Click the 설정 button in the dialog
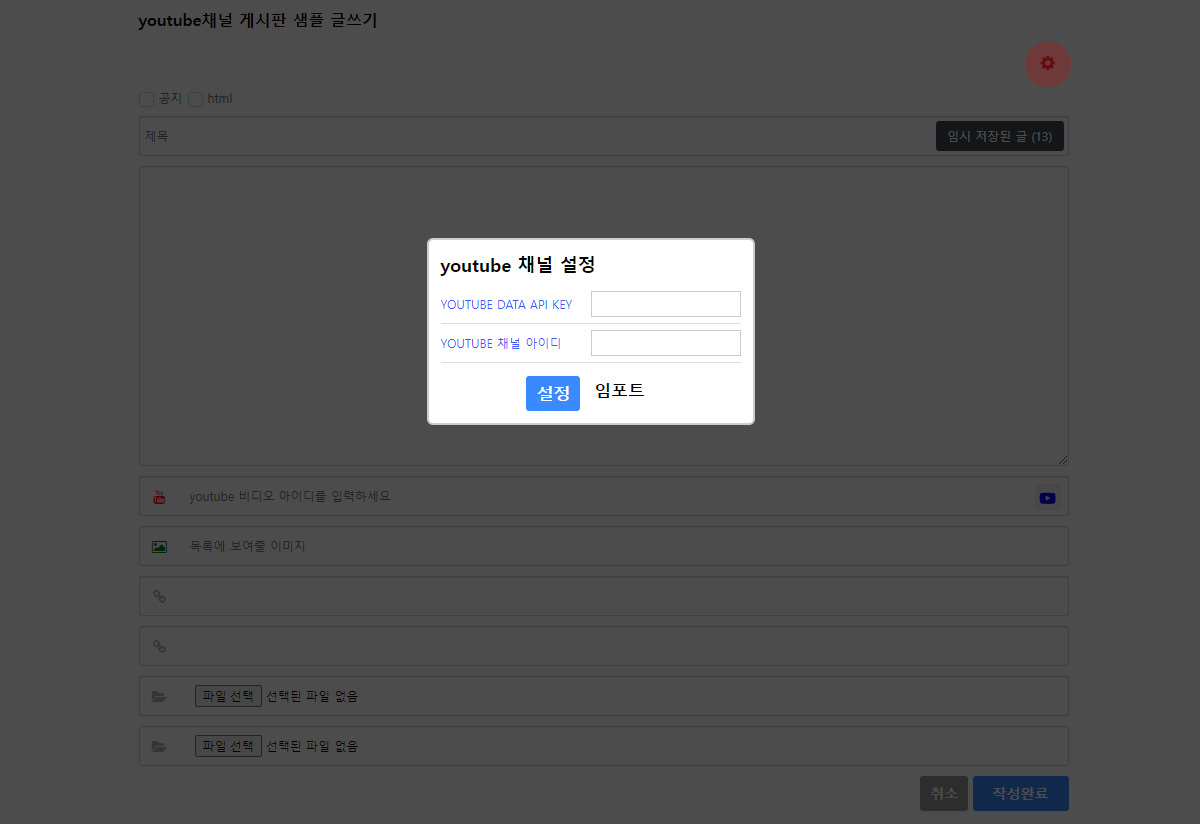Screen dimensions: 1200x824 [x=553, y=394]
